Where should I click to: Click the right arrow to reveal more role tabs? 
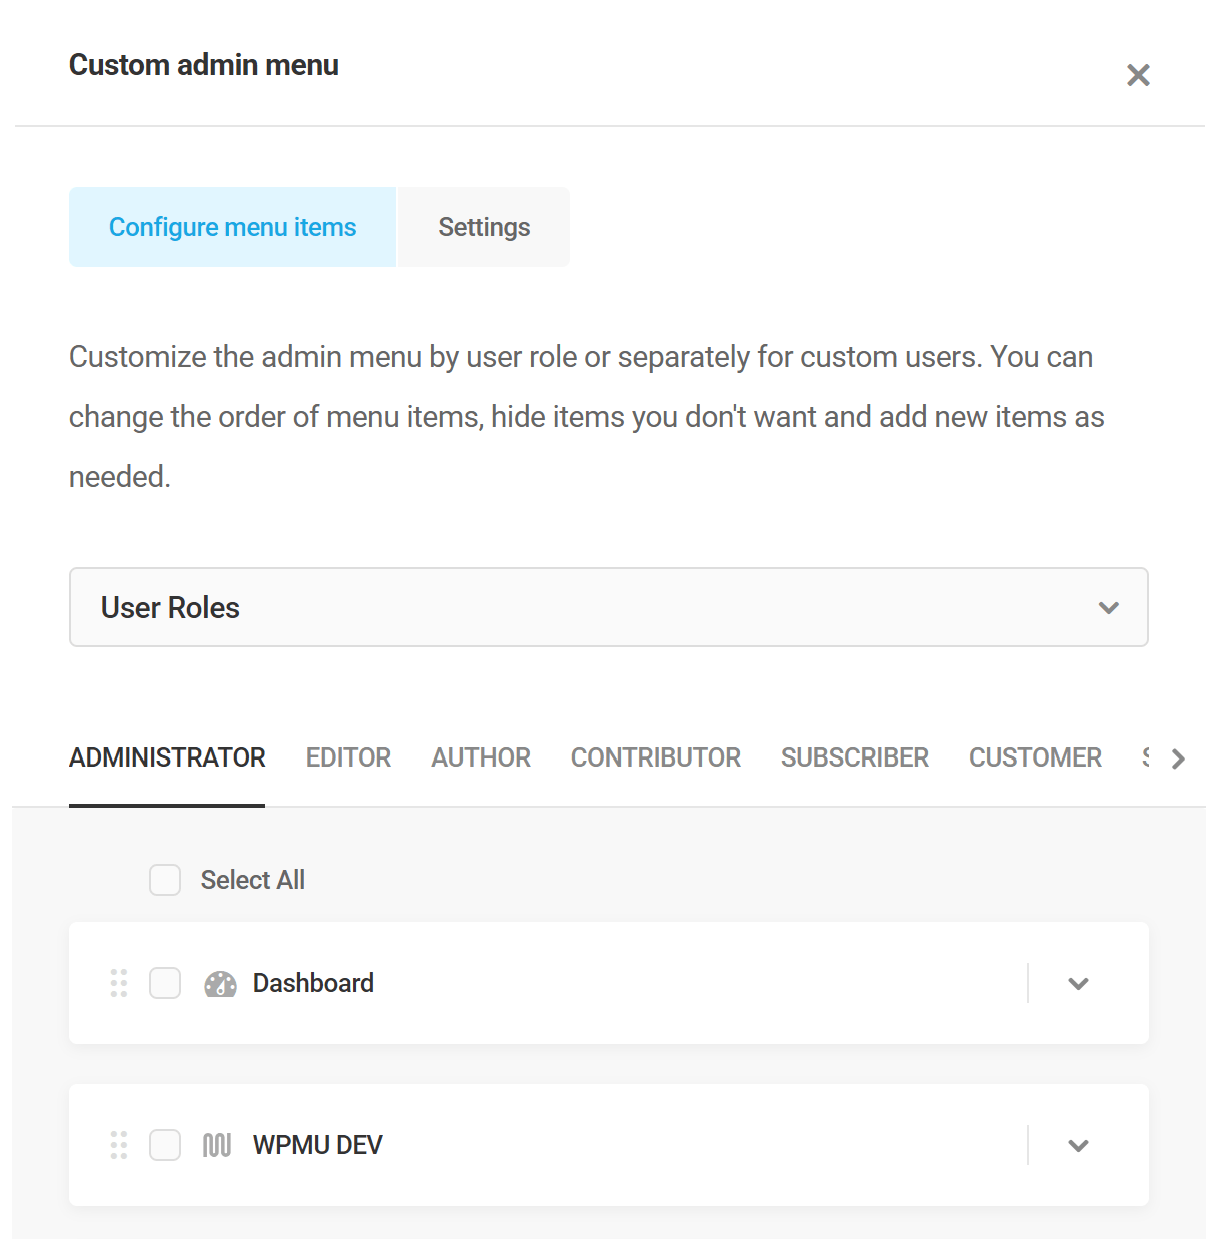click(x=1178, y=758)
